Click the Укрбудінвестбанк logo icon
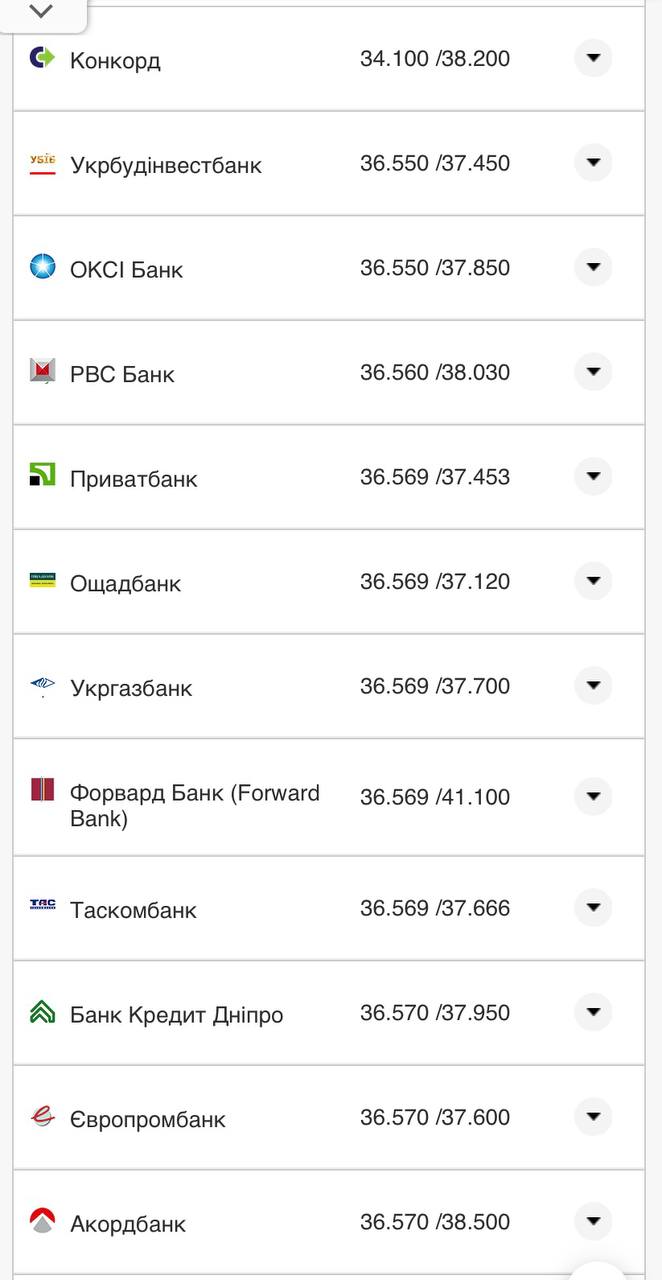 [x=42, y=164]
